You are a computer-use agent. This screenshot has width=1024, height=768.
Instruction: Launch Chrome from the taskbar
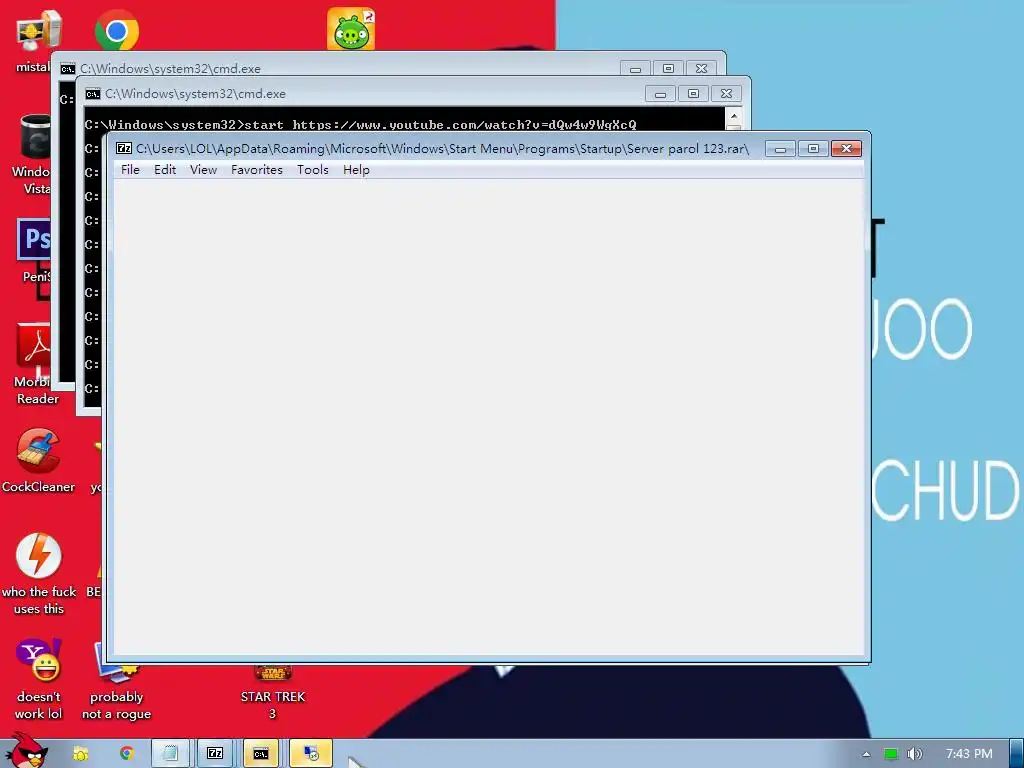pyautogui.click(x=127, y=754)
